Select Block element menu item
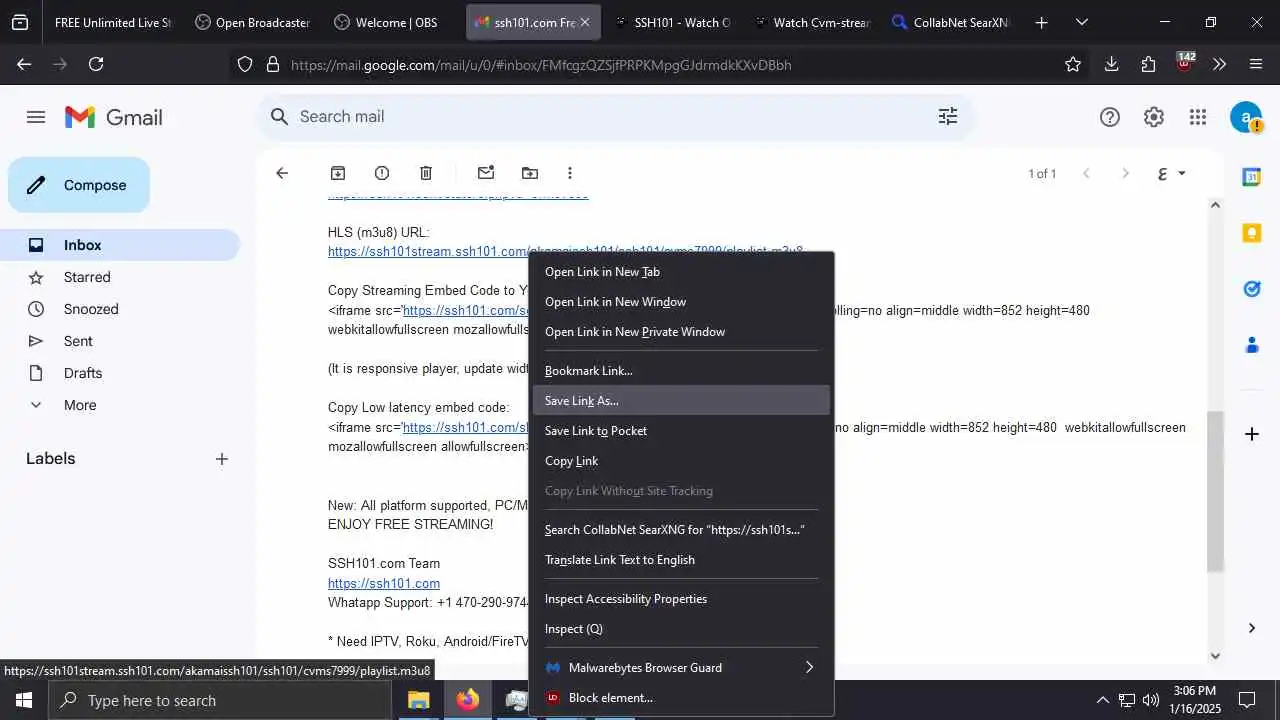 [682, 698]
